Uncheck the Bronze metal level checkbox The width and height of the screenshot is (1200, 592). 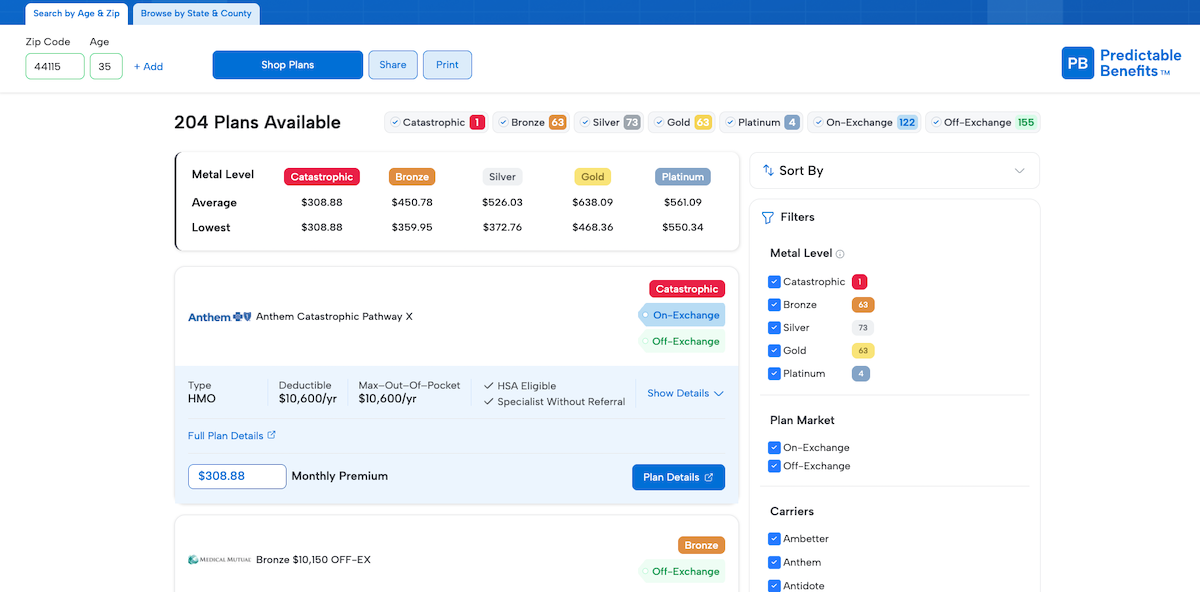pyautogui.click(x=774, y=305)
